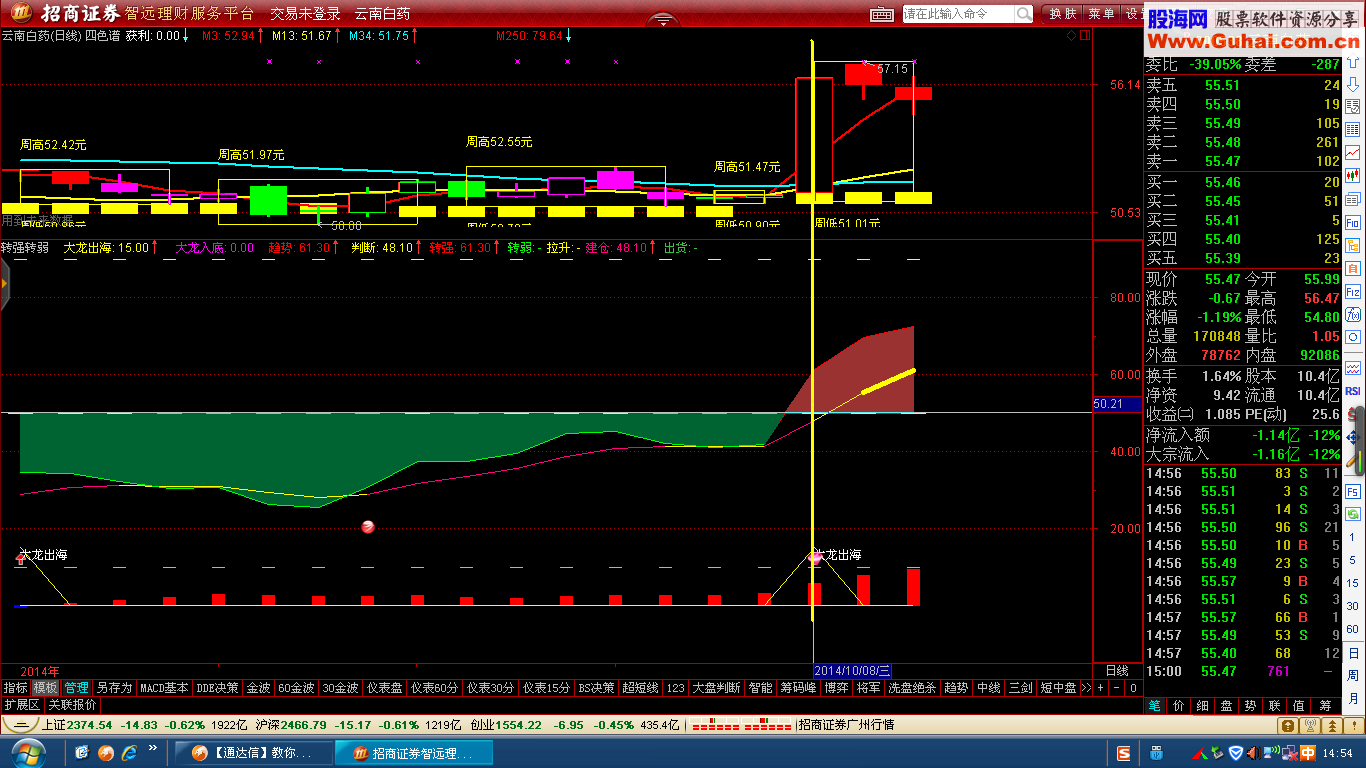Select 5-minute period in right toolbar
The image size is (1366, 768).
1352,560
